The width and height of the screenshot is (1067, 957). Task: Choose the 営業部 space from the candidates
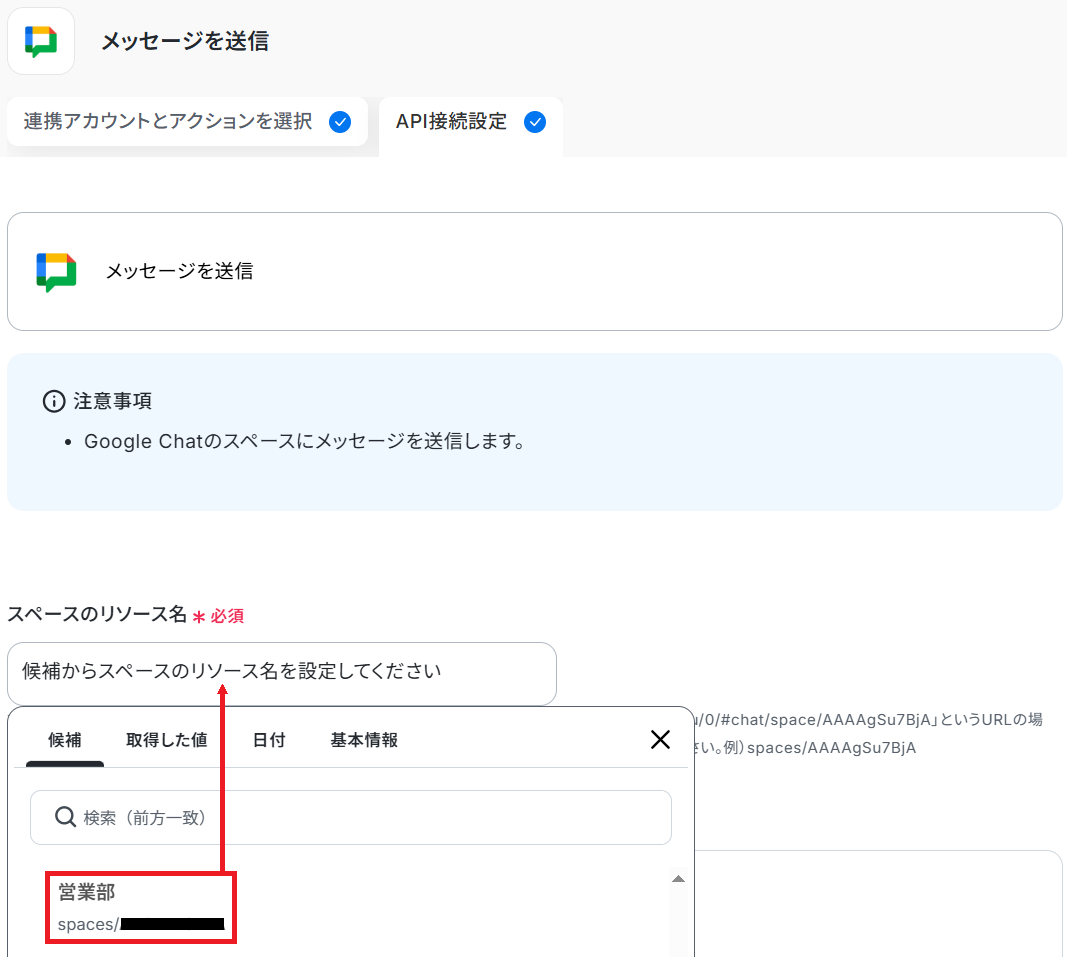coord(140,907)
